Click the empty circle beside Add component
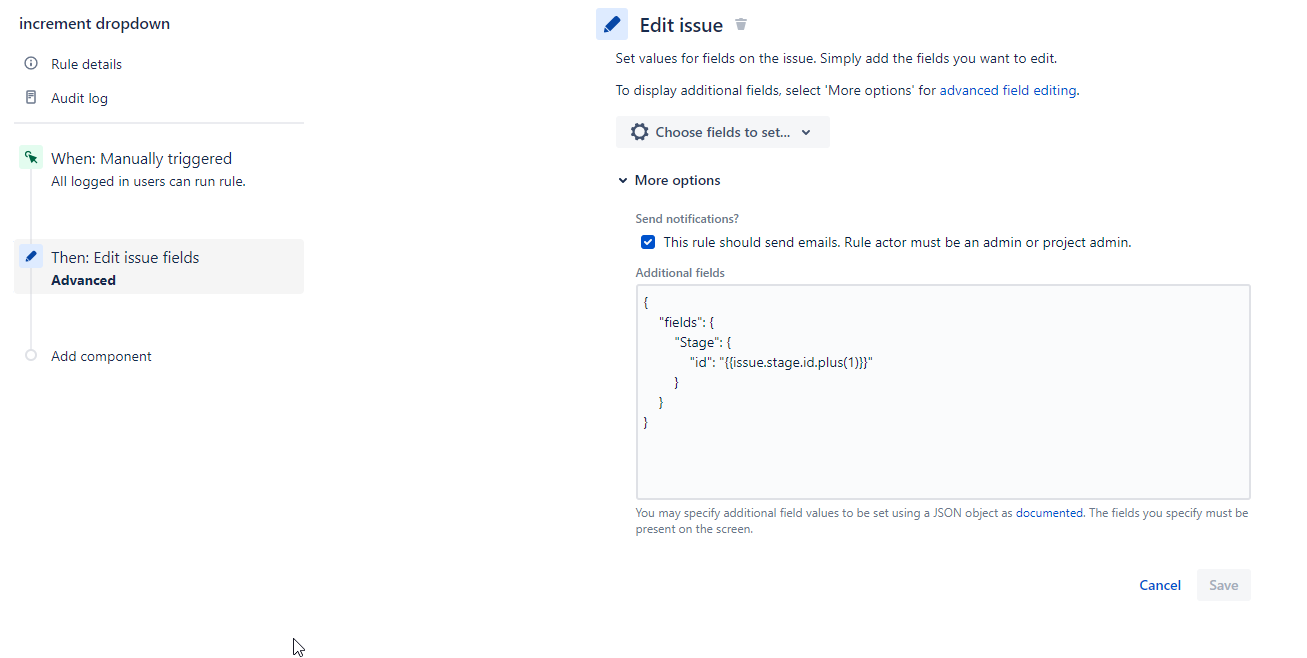 (x=30, y=355)
